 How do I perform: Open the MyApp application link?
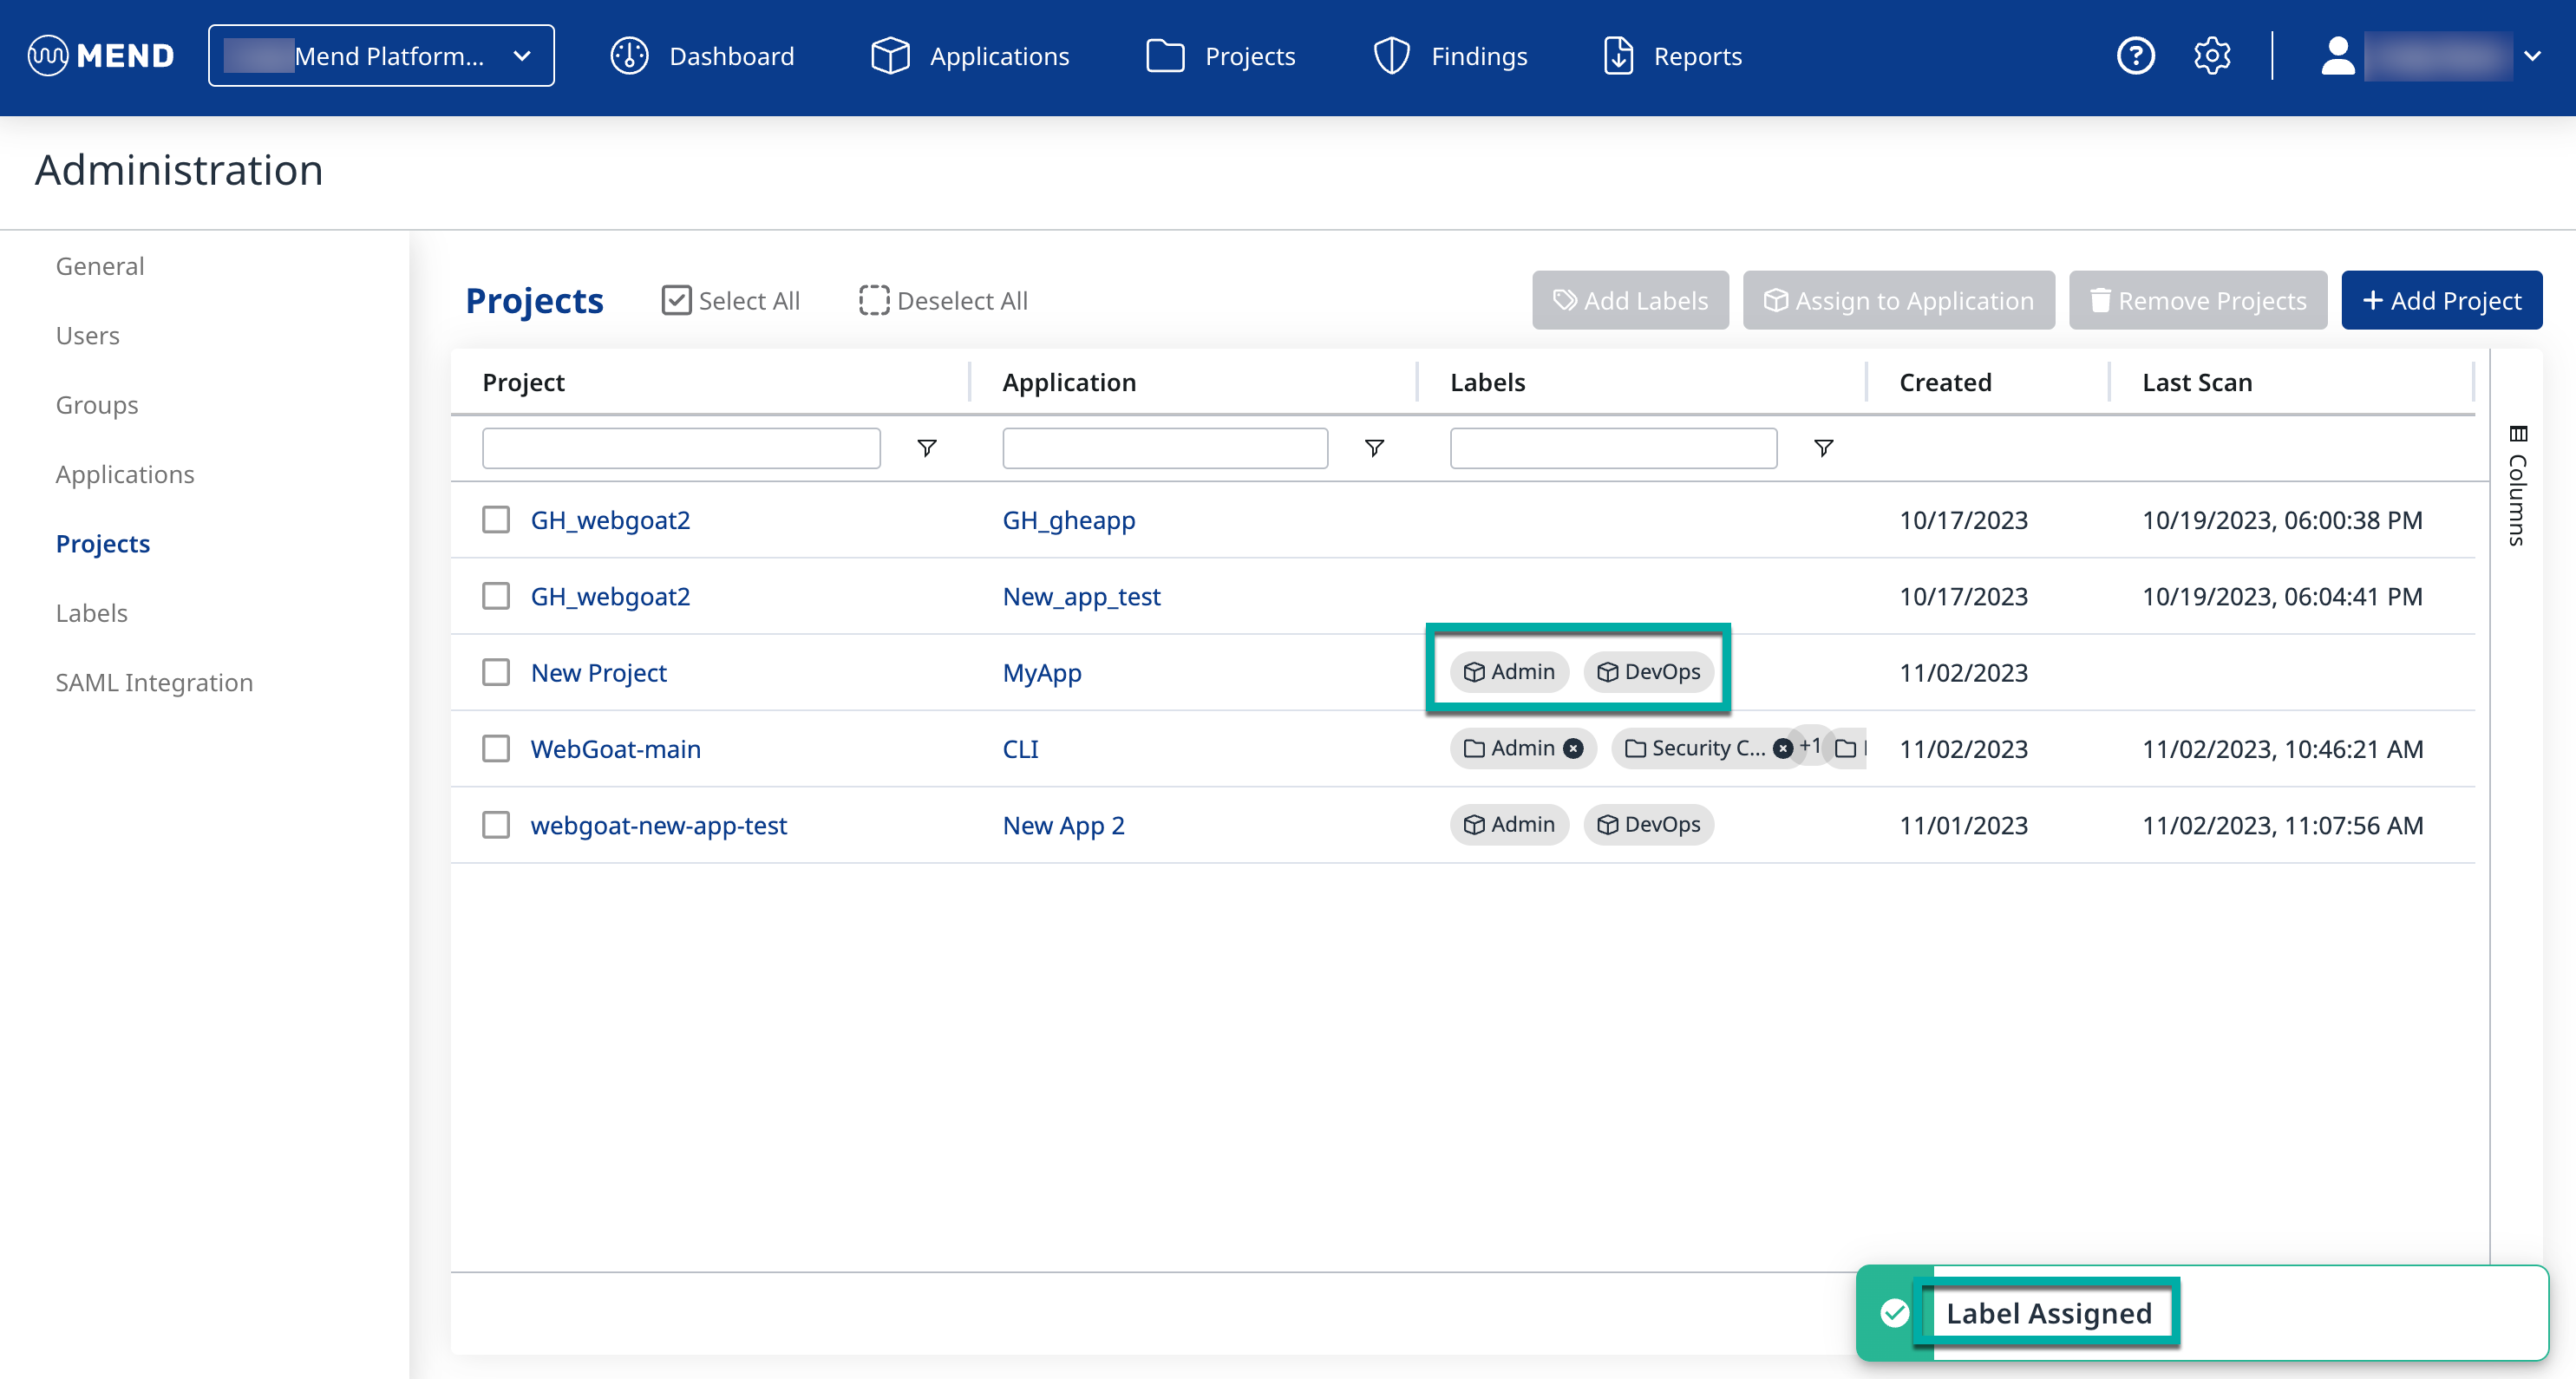click(x=1041, y=672)
